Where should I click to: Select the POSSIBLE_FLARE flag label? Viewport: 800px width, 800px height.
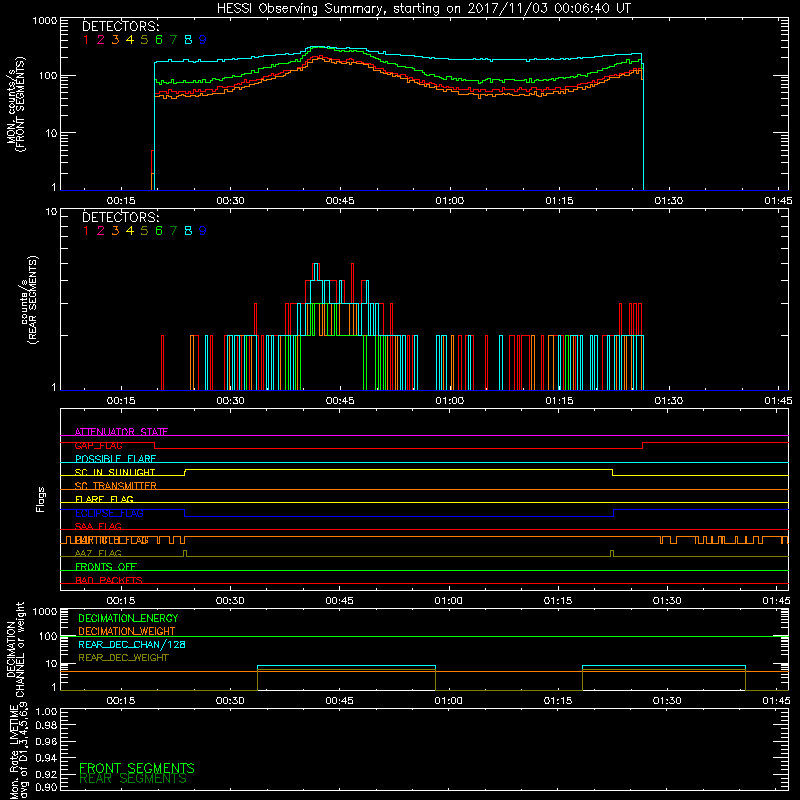[115, 459]
